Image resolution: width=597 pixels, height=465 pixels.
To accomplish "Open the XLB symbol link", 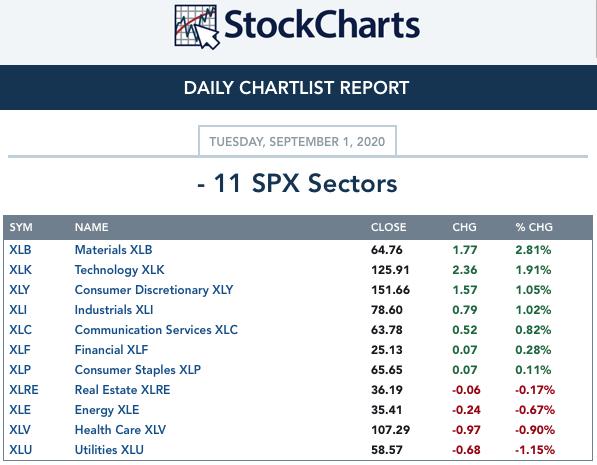I will (20, 250).
